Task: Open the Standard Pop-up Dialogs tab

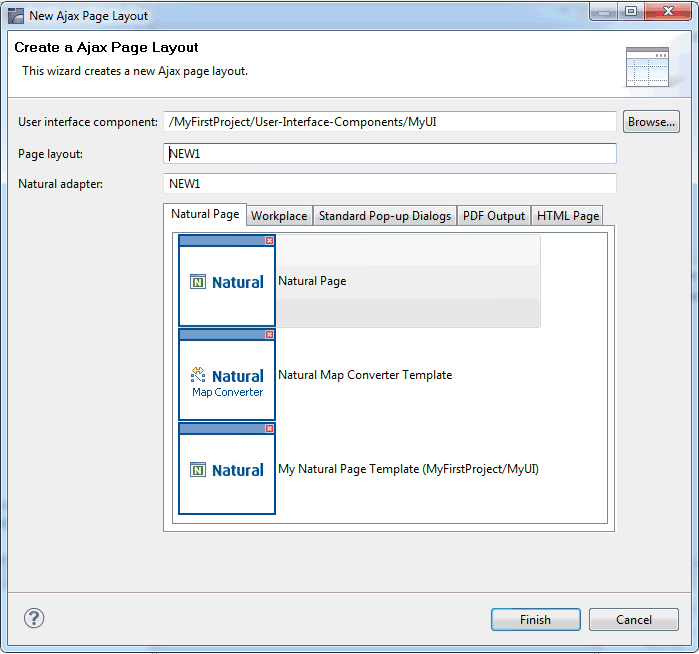Action: pos(385,216)
